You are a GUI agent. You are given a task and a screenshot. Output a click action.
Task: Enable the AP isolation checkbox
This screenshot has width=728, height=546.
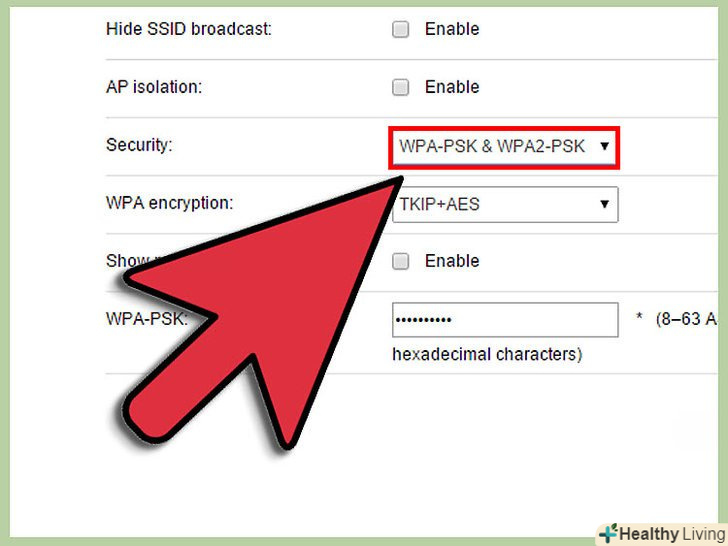tap(400, 87)
